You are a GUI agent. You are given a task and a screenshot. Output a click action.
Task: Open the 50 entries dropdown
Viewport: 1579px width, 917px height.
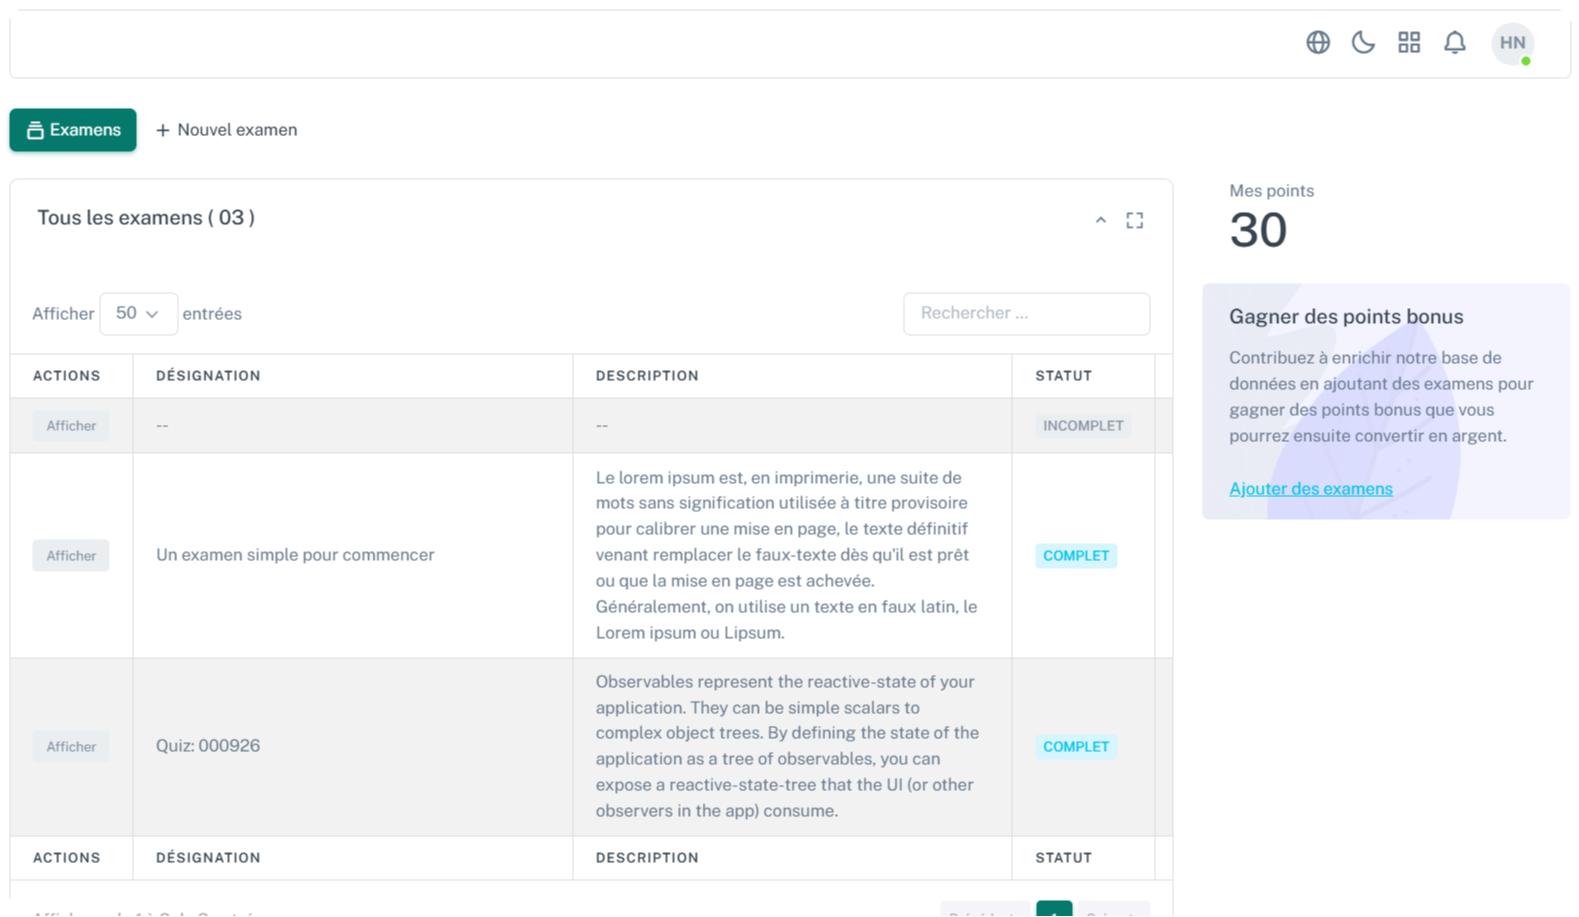click(x=138, y=313)
